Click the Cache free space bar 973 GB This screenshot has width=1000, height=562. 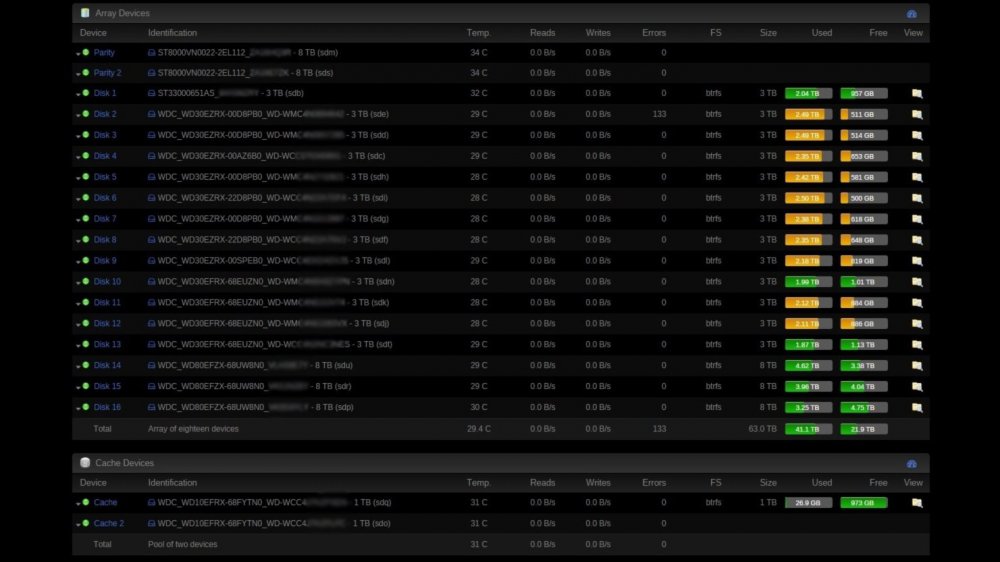pos(864,503)
